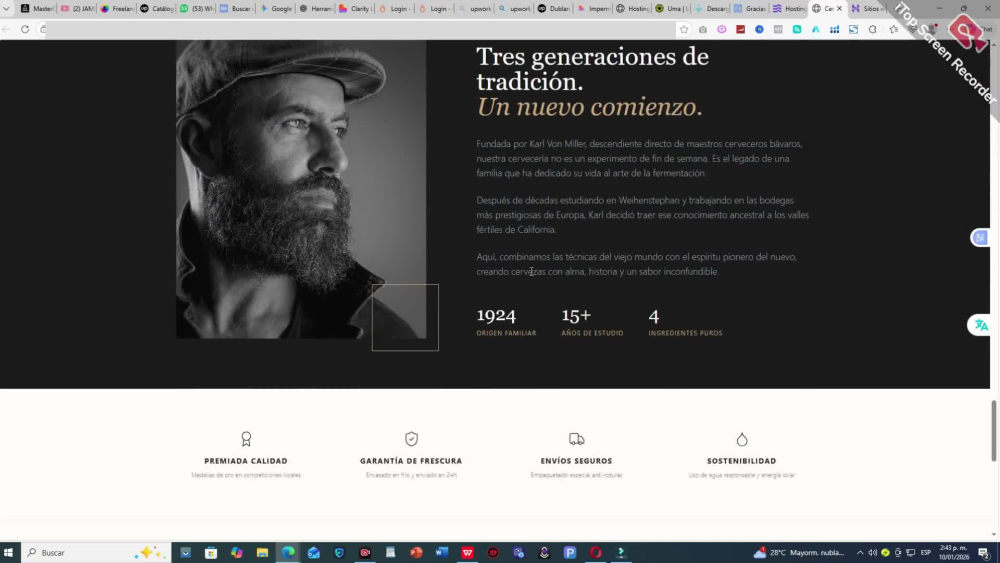Screen dimensions: 1000x563
Task: Switch to the Clarity browser tab
Action: [x=356, y=8]
